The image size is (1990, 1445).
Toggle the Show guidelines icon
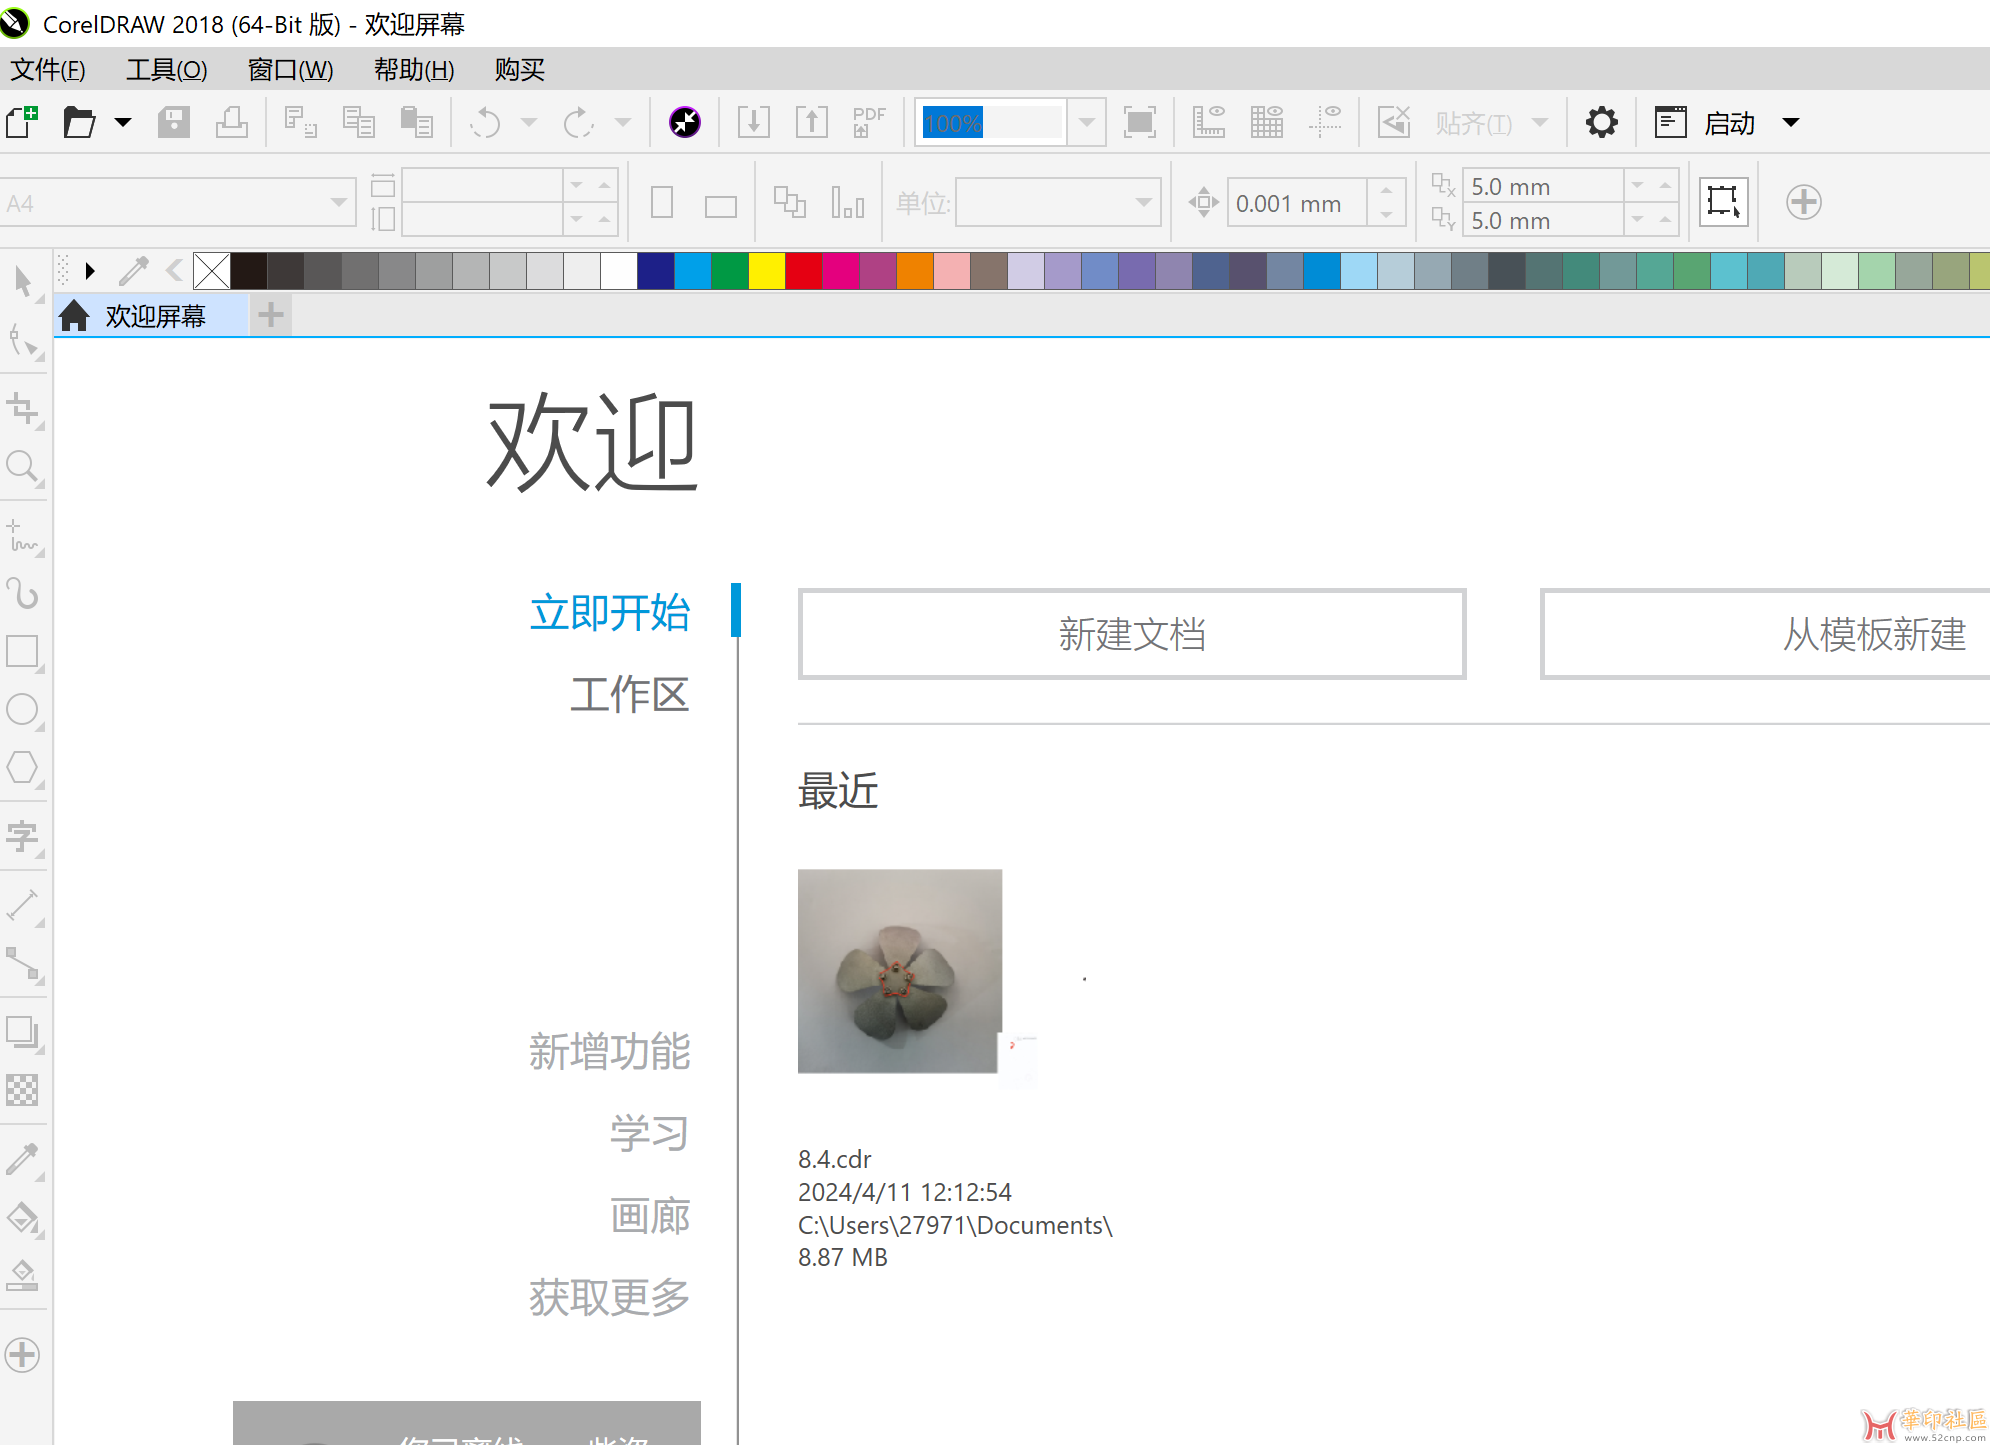[1326, 122]
